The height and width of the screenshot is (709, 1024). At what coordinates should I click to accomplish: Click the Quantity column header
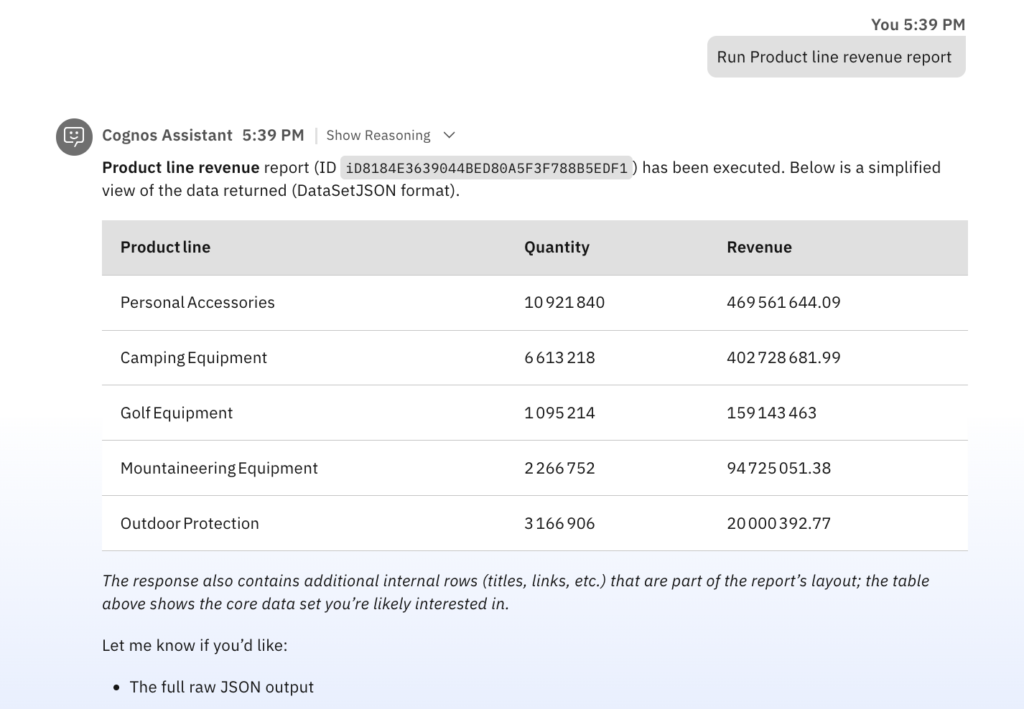[556, 247]
